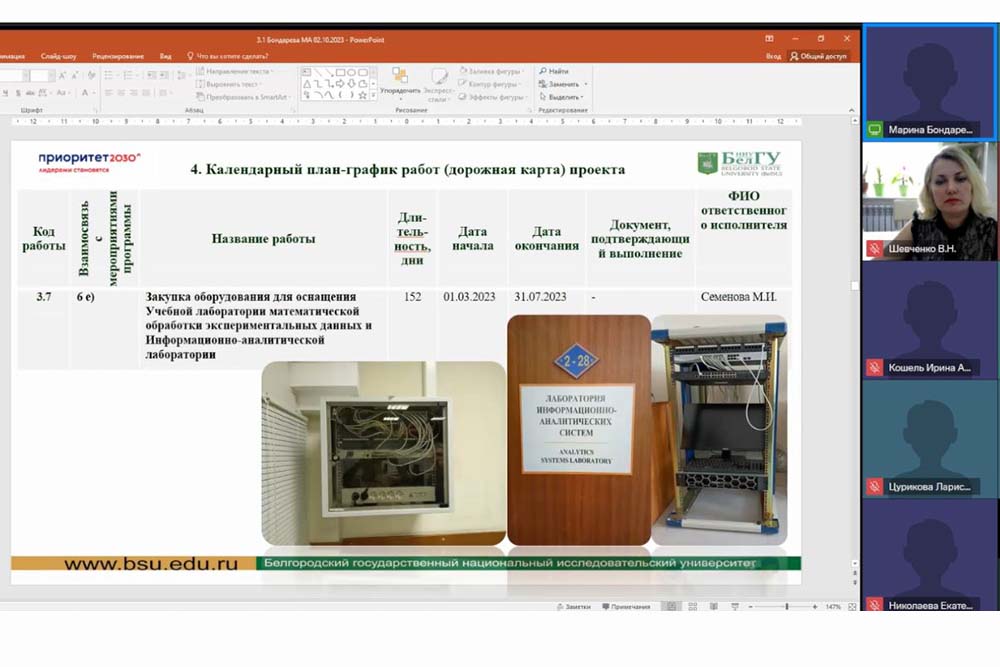The image size is (1000, 667).
Task: Select Шевченко В.Н. participant video tile
Action: coord(930,201)
